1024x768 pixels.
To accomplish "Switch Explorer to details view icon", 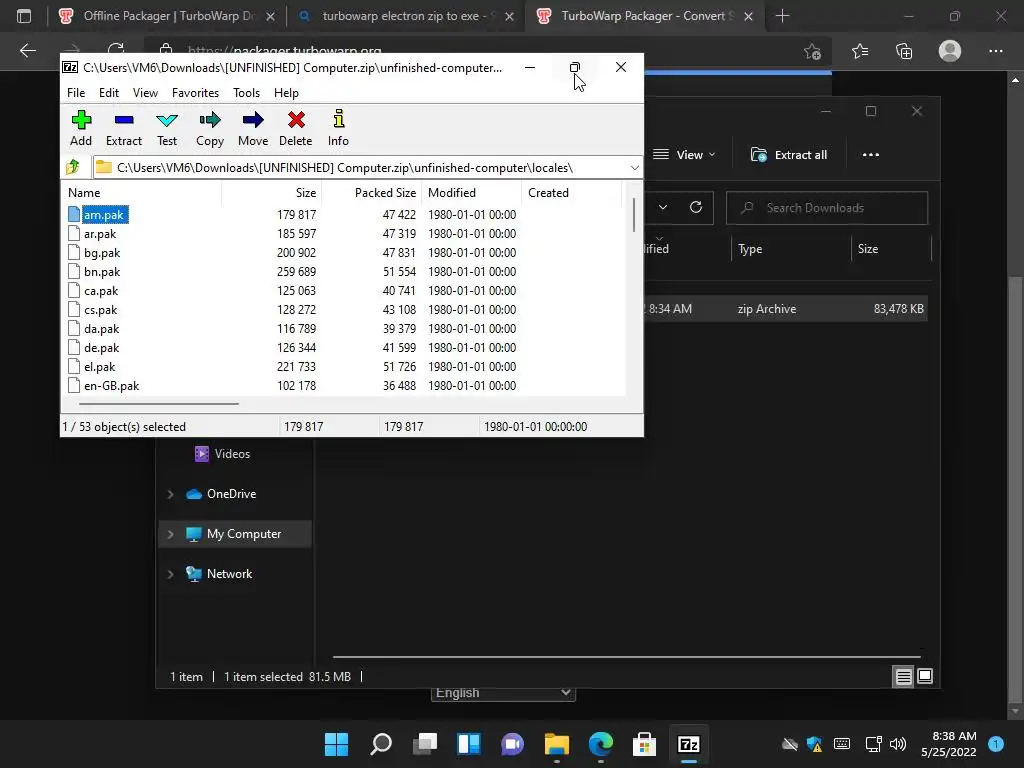I will pos(903,677).
